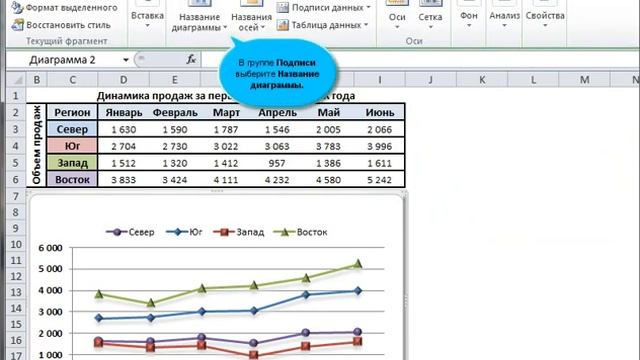This screenshot has width=640, height=360.
Task: Expand the Таблица данных arrow
Action: (x=366, y=25)
